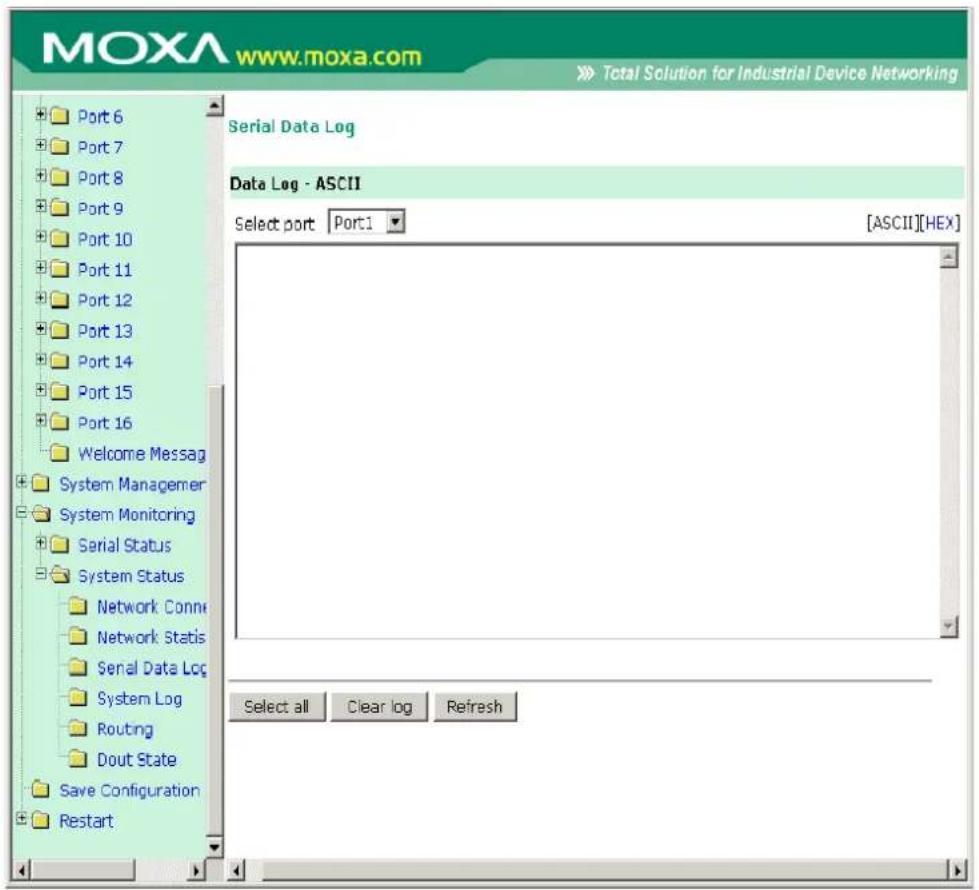The width and height of the screenshot is (979, 890).
Task: Click the Port 16 folder icon
Action: coord(59,422)
